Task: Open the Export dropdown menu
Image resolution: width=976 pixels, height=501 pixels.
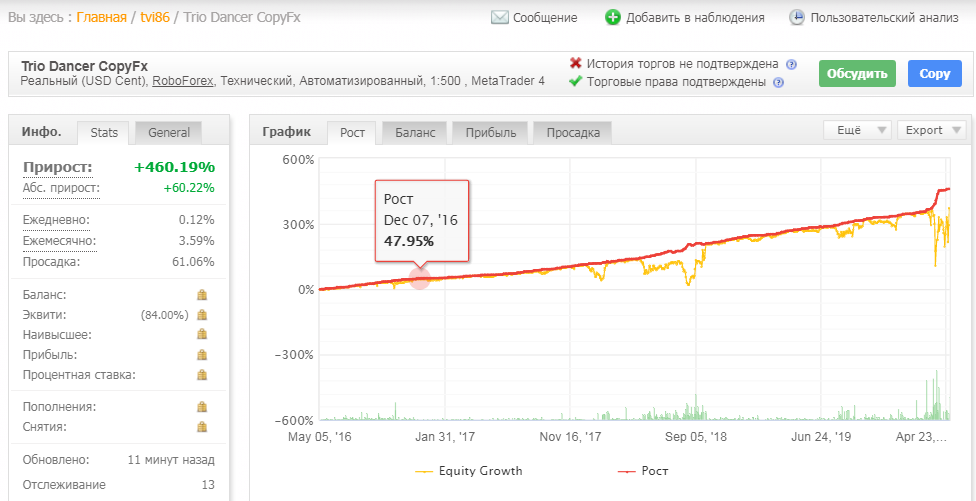Action: pos(932,130)
